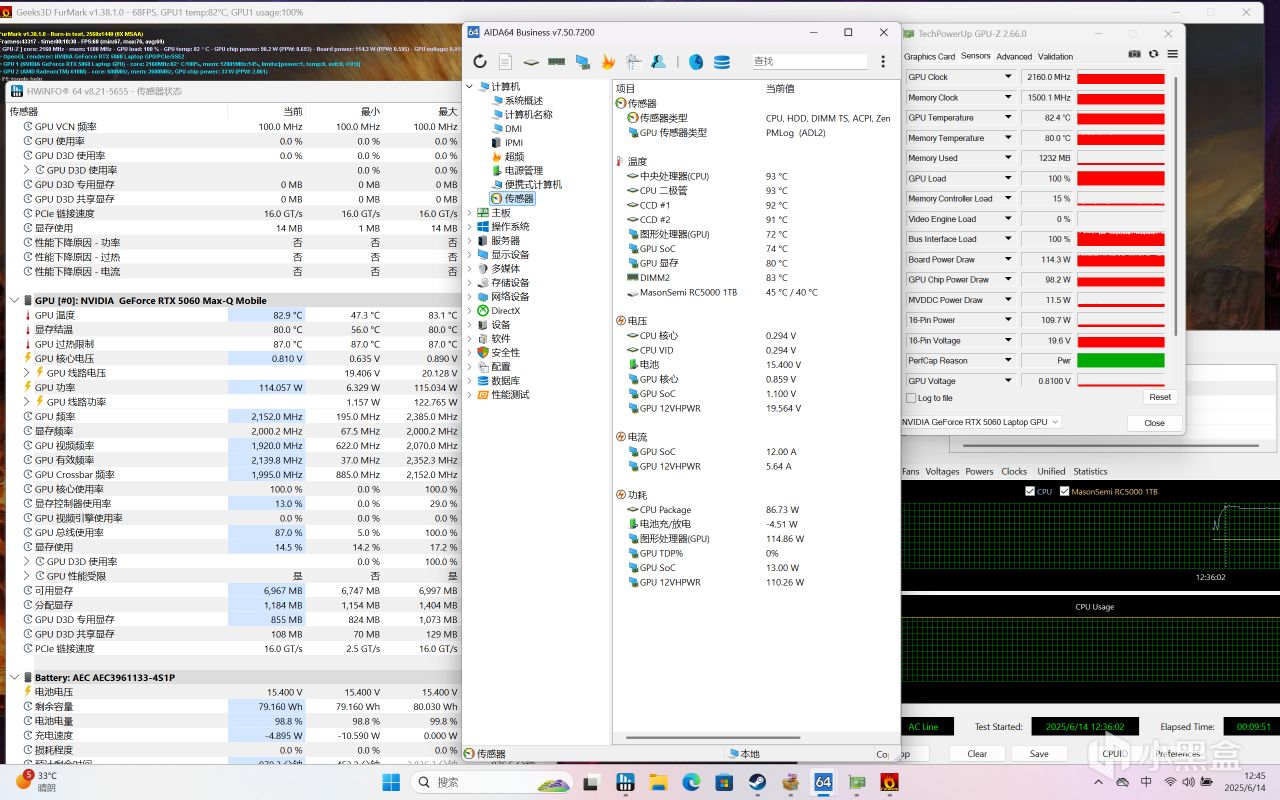Click the Reset button in GPU-Z

click(x=1159, y=397)
